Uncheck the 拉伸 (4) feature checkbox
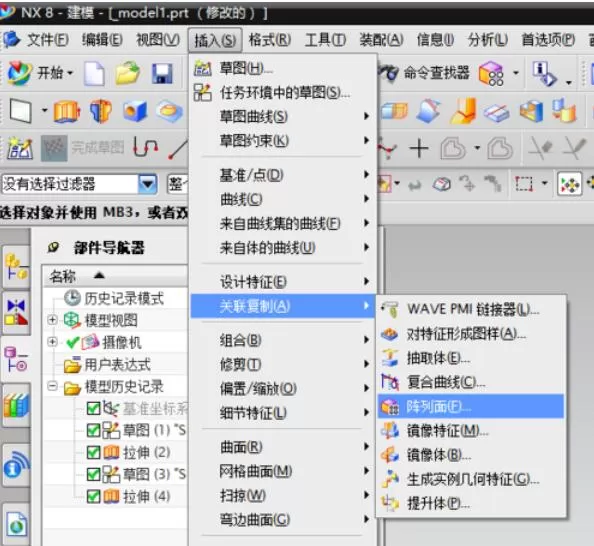The height and width of the screenshot is (546, 594). click(x=94, y=496)
